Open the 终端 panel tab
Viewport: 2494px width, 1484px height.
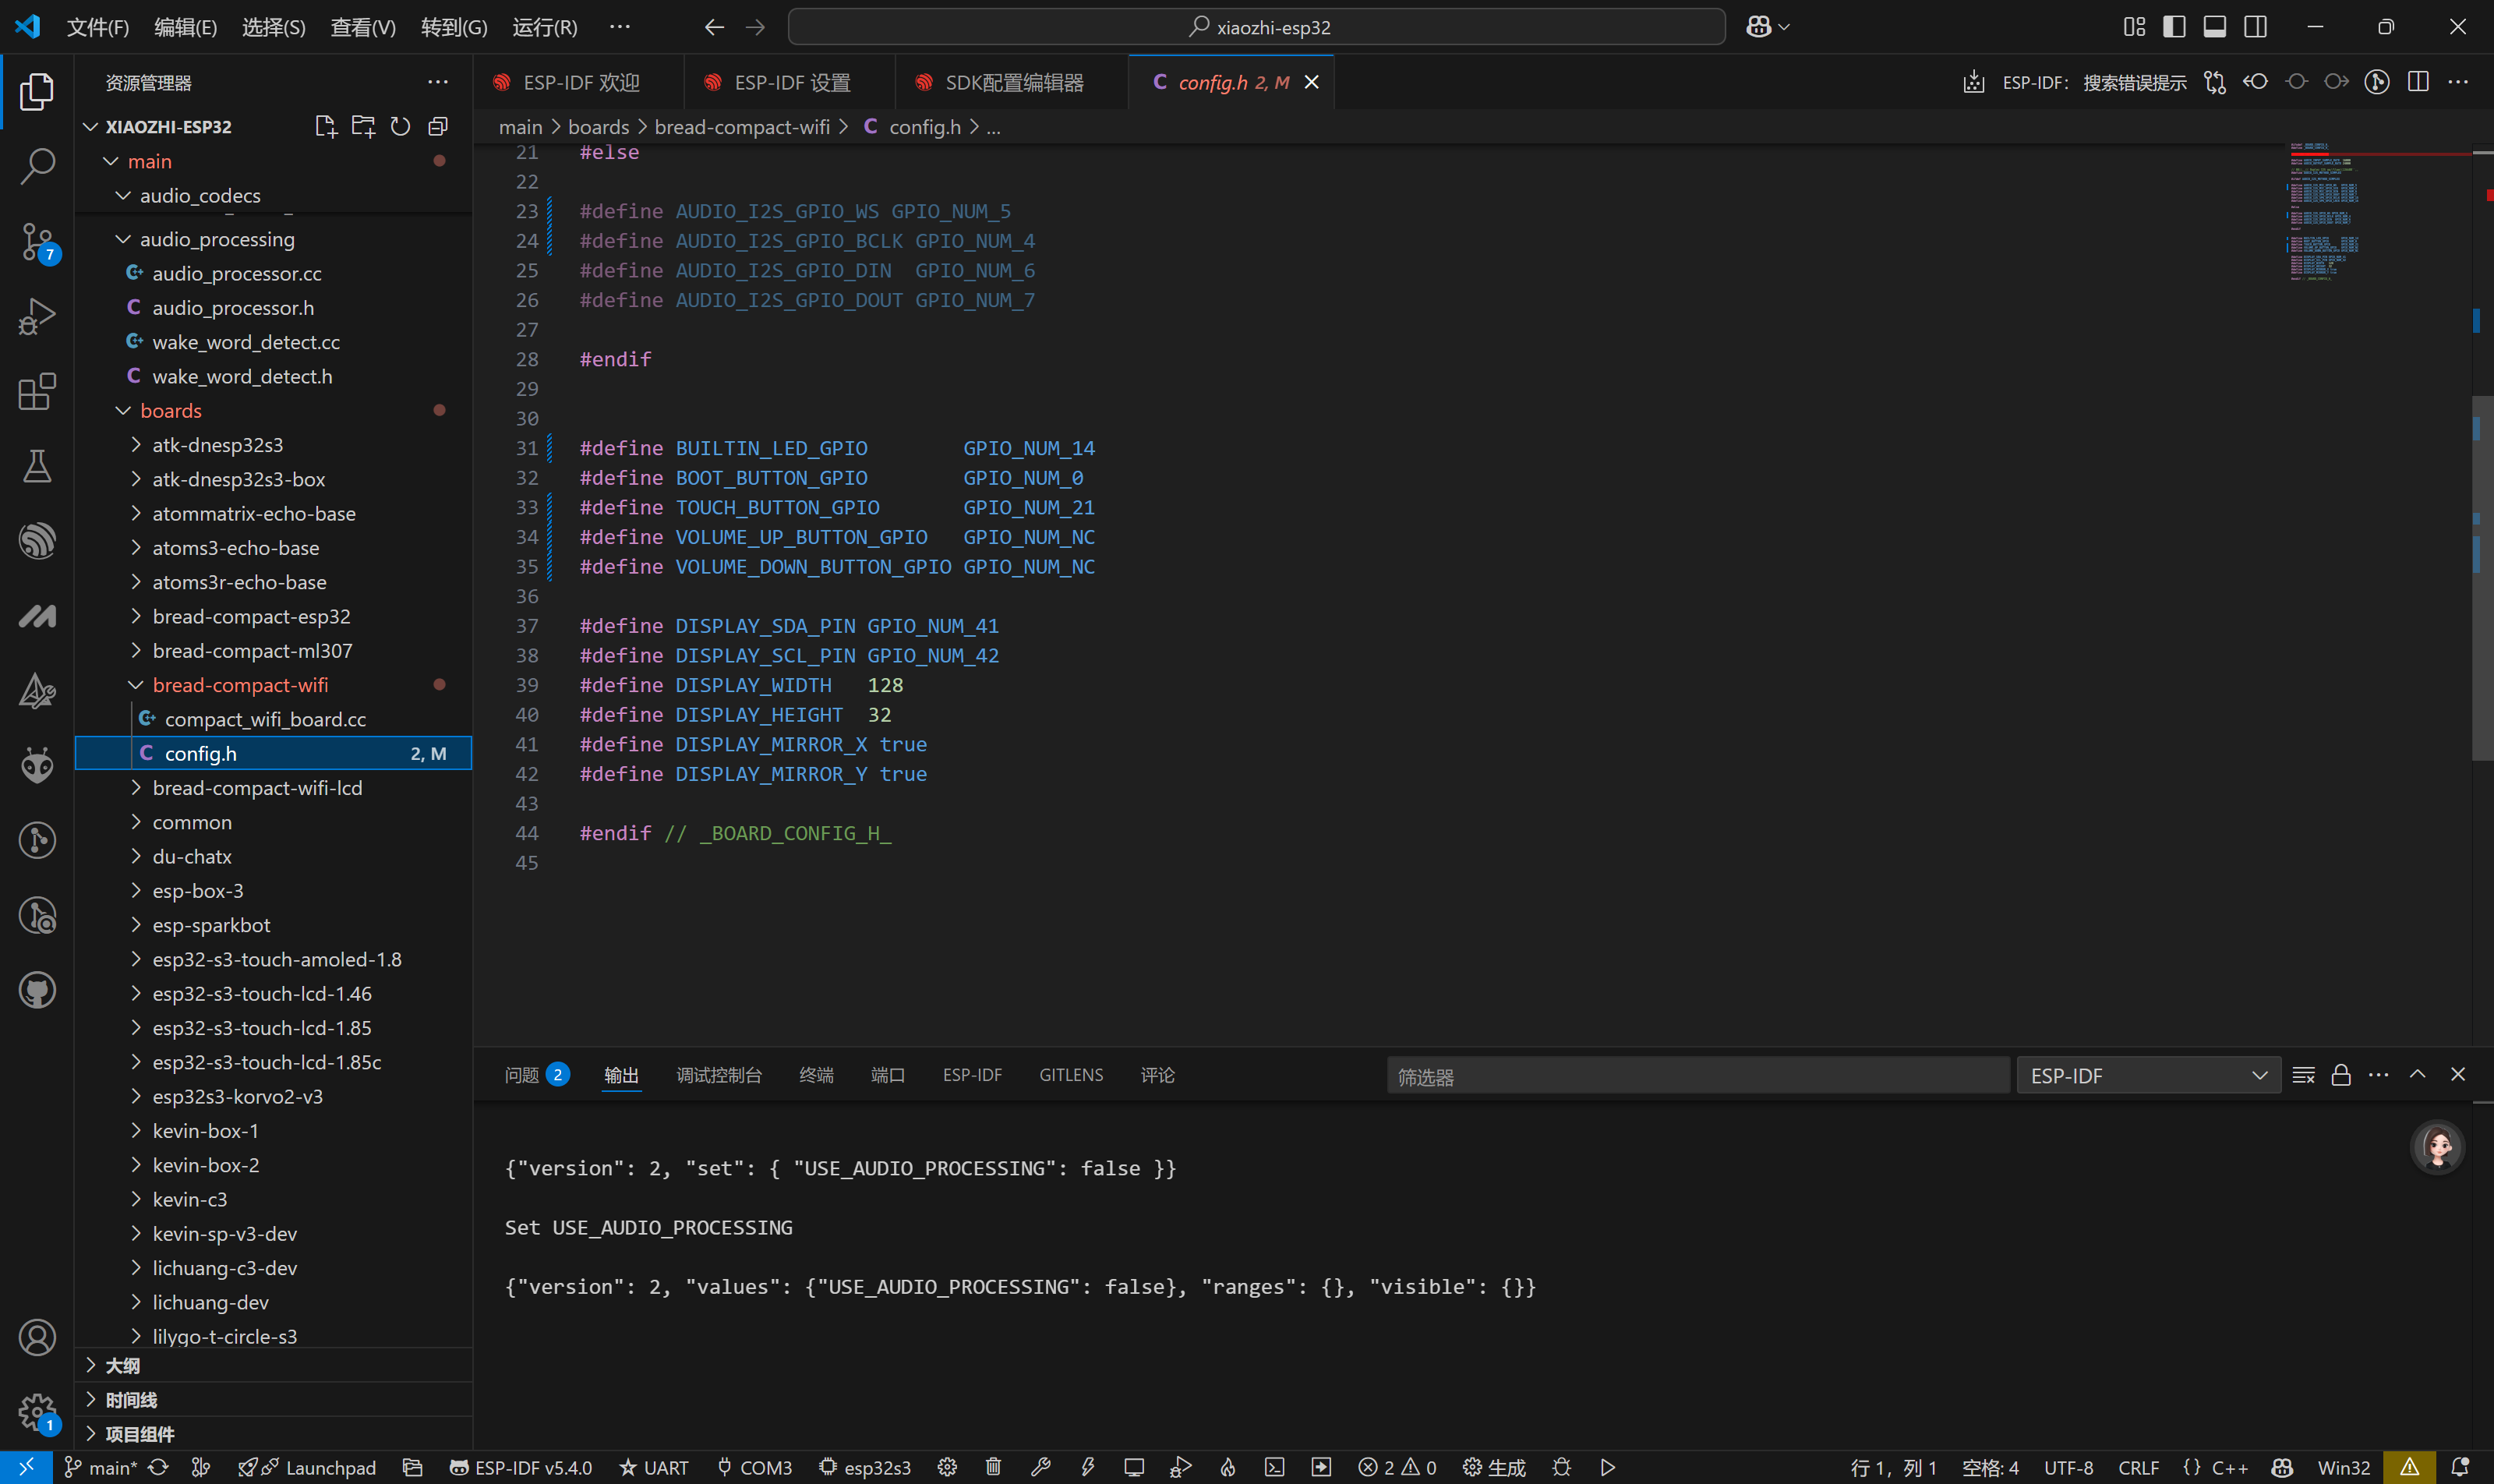coord(816,1075)
